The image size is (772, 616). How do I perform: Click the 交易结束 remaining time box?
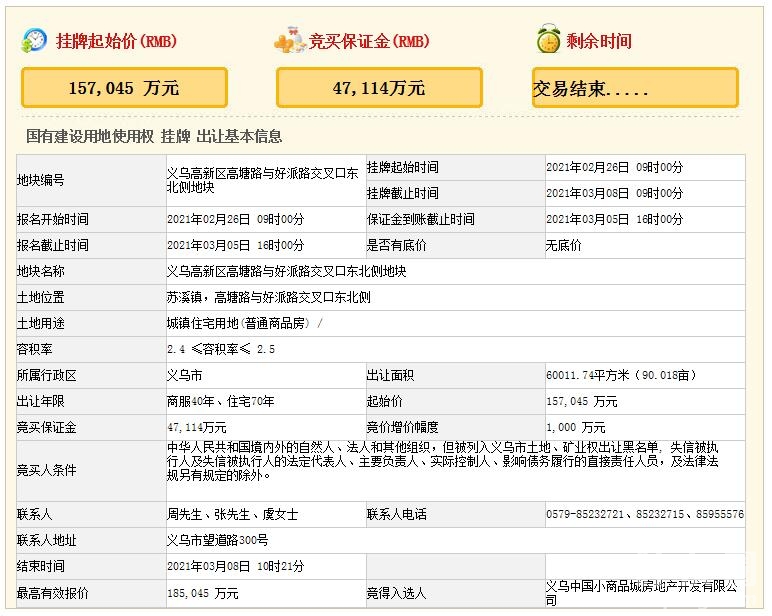pyautogui.click(x=635, y=88)
